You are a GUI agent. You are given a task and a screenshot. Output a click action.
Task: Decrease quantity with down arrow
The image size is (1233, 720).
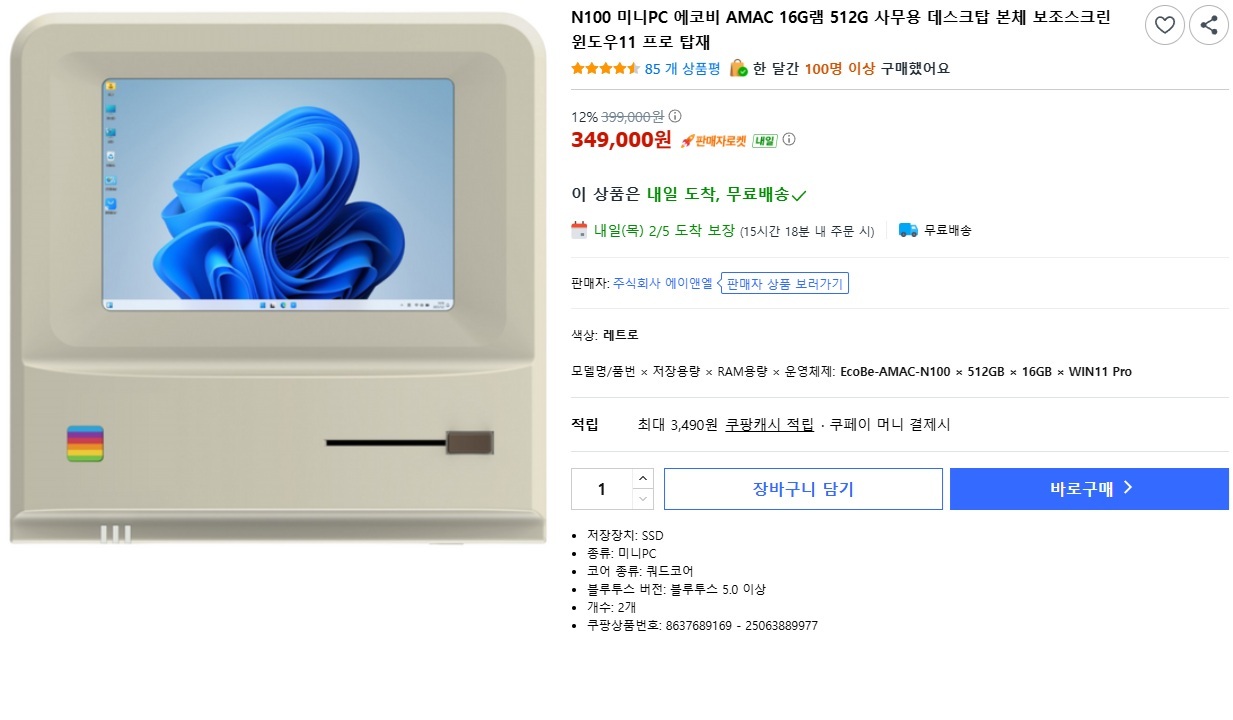click(643, 499)
